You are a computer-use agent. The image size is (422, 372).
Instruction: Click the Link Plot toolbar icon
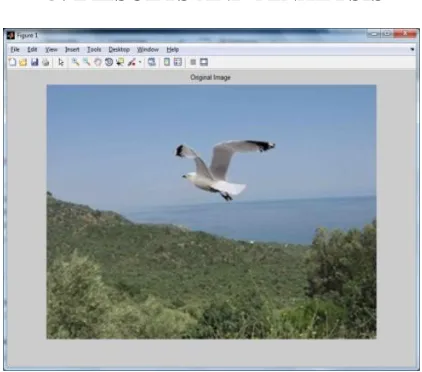point(152,62)
